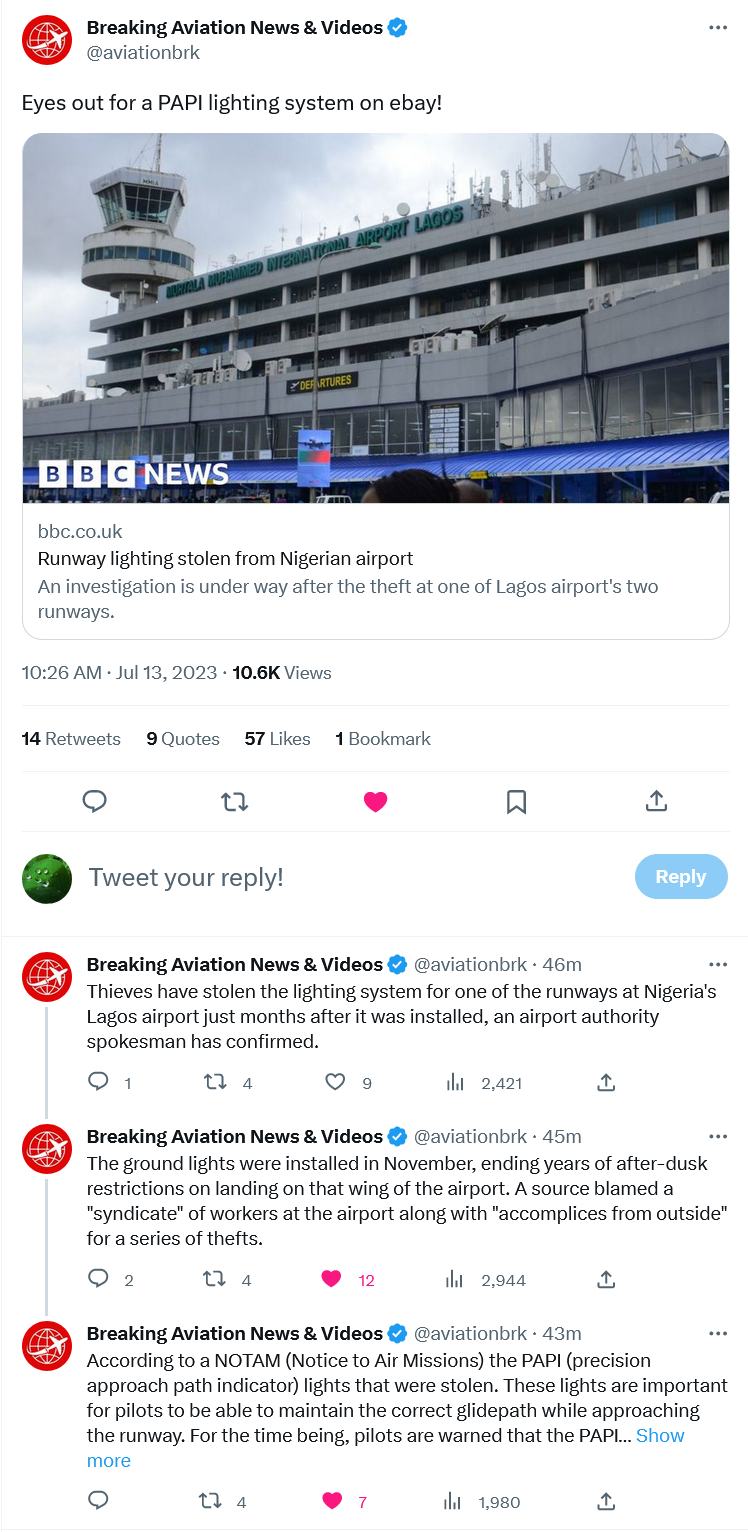
Task: Open more options for the main tweet
Action: (717, 28)
